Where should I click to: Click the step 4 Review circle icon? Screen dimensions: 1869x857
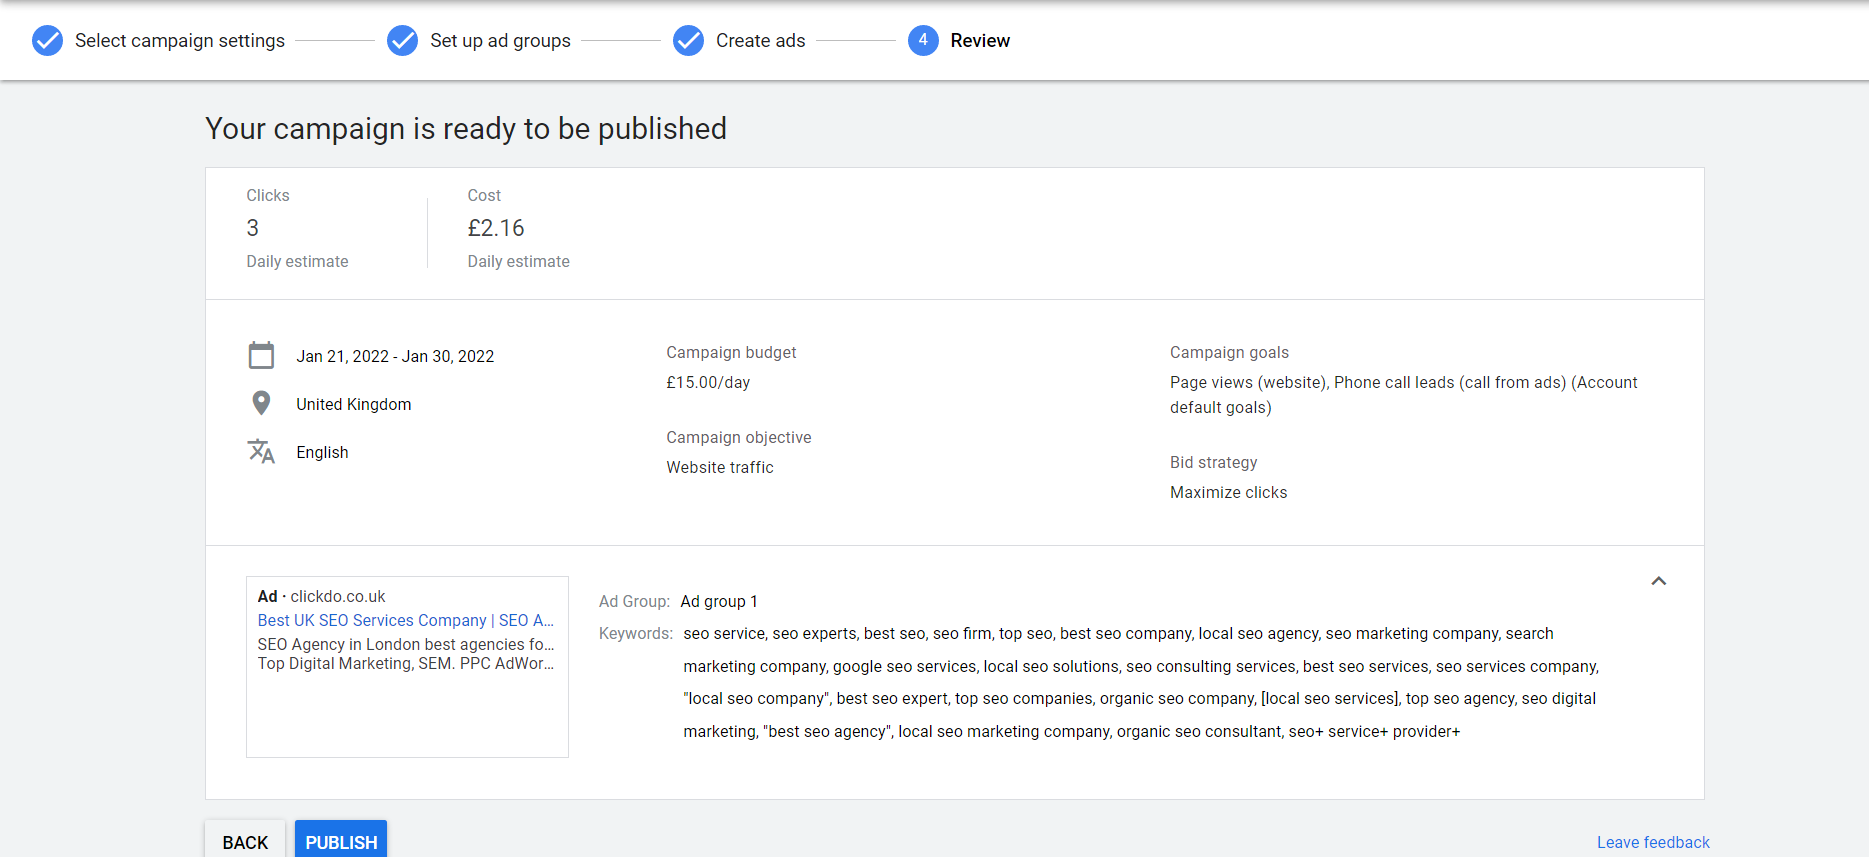pos(923,41)
